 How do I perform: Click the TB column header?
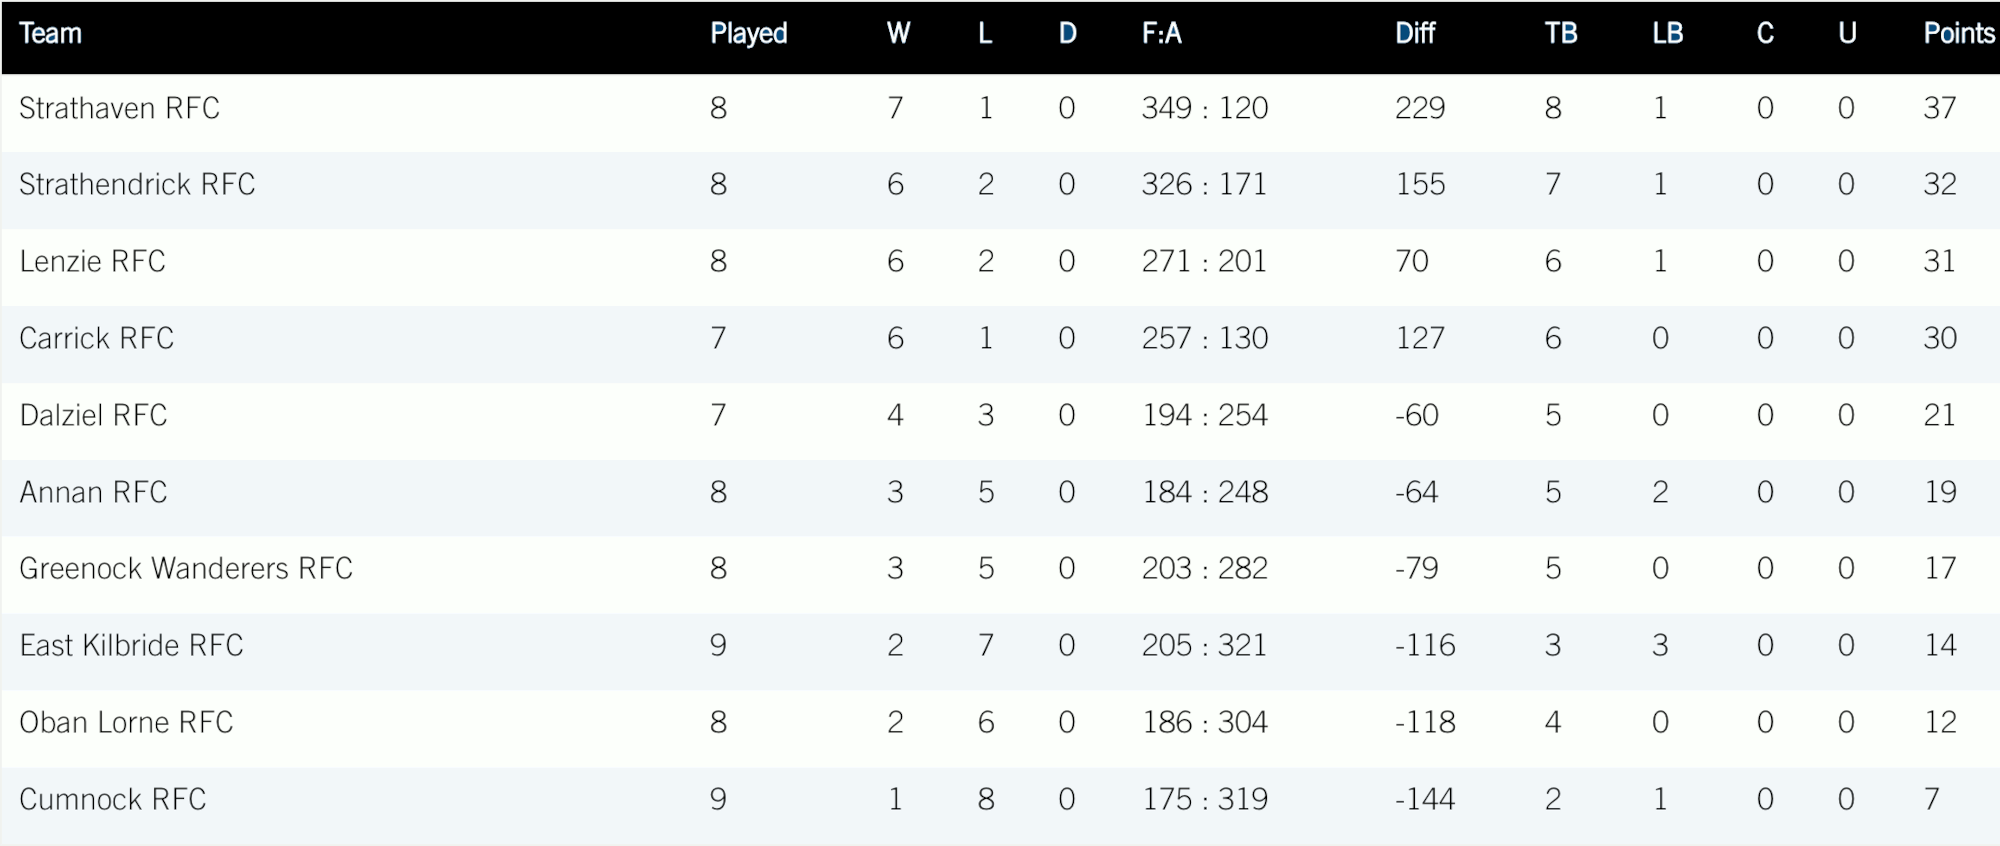point(1560,34)
